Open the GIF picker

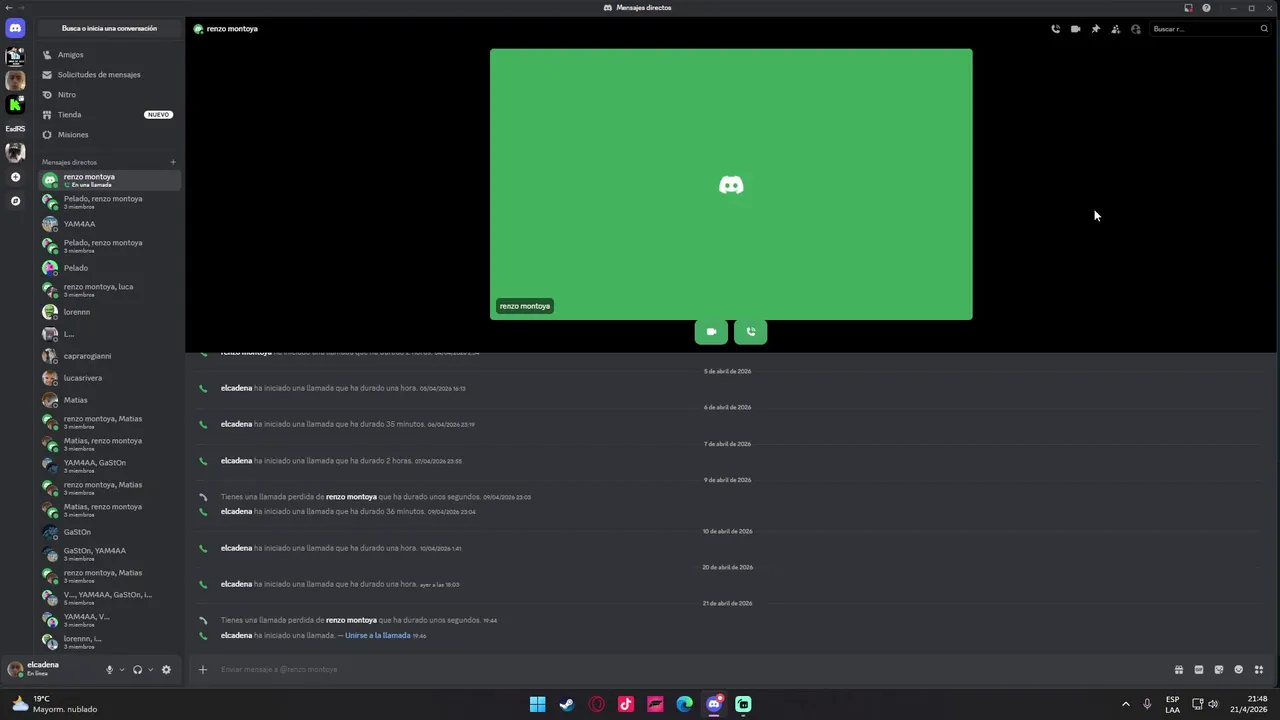point(1198,670)
